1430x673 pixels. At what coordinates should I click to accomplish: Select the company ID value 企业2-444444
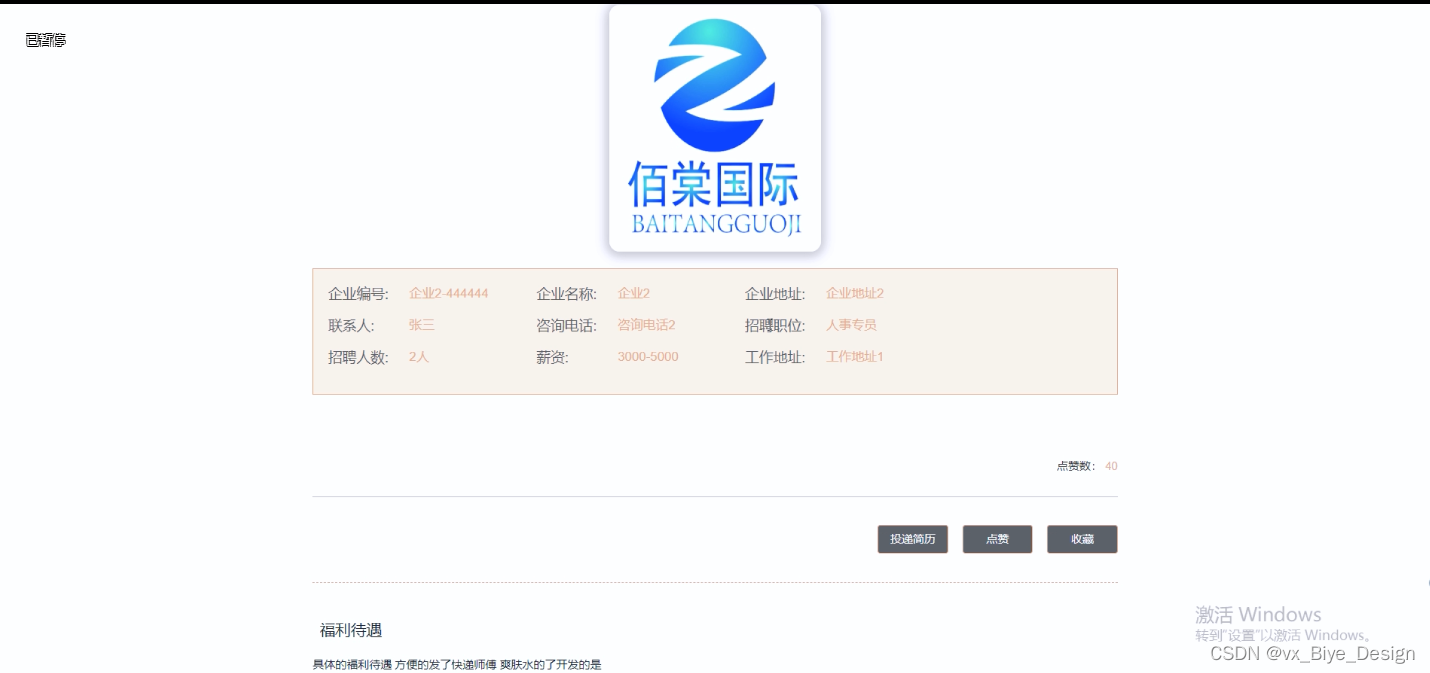click(448, 293)
